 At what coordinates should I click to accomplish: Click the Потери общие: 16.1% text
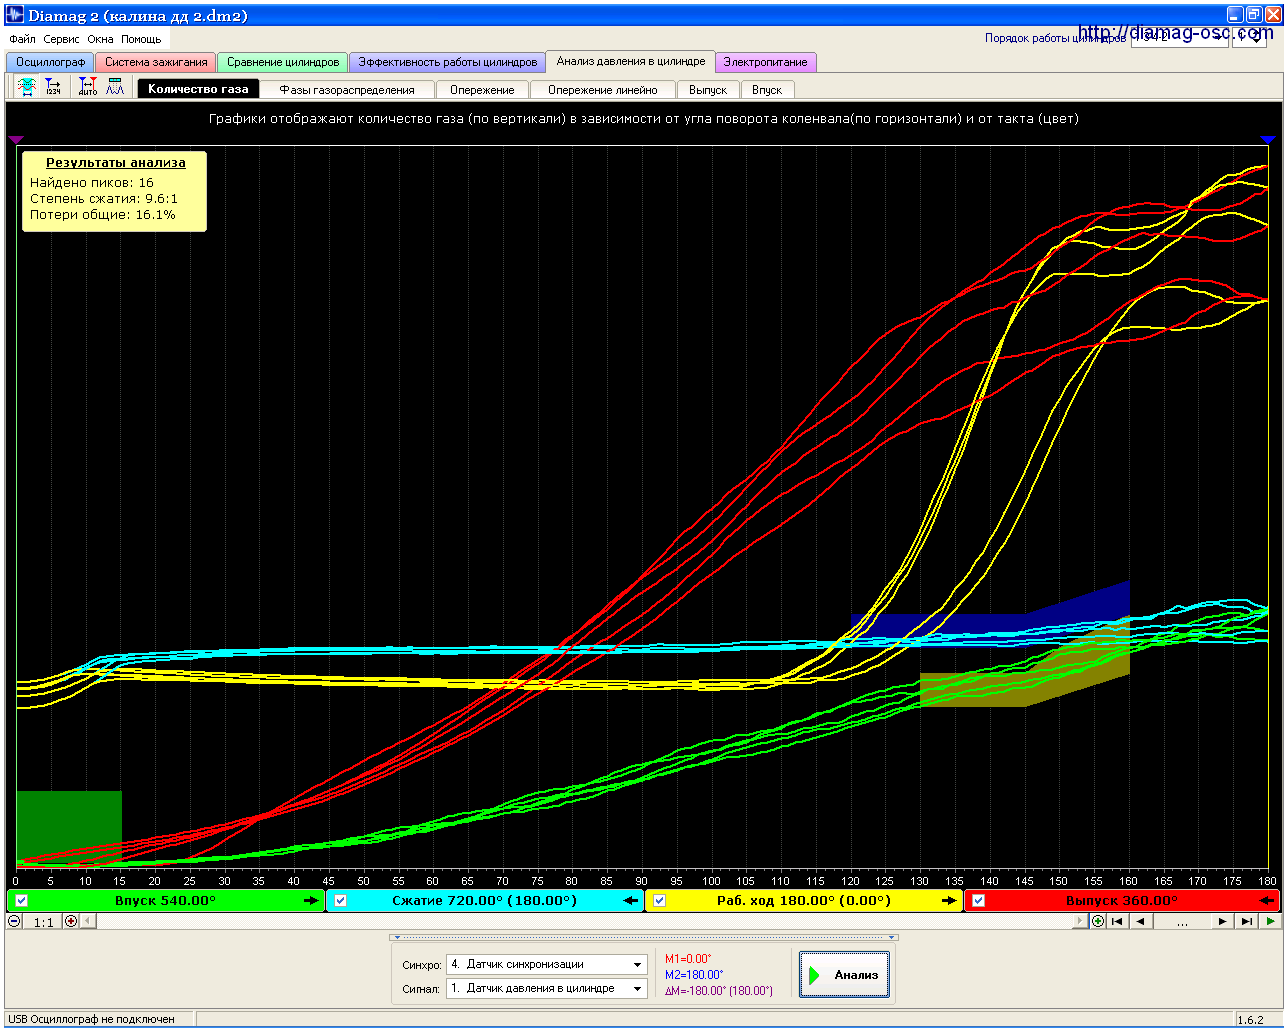[103, 215]
